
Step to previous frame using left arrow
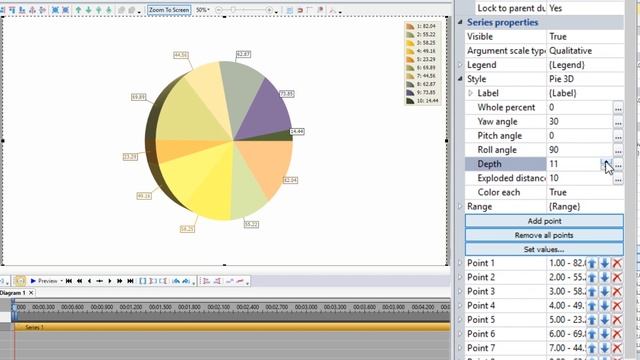coord(89,281)
